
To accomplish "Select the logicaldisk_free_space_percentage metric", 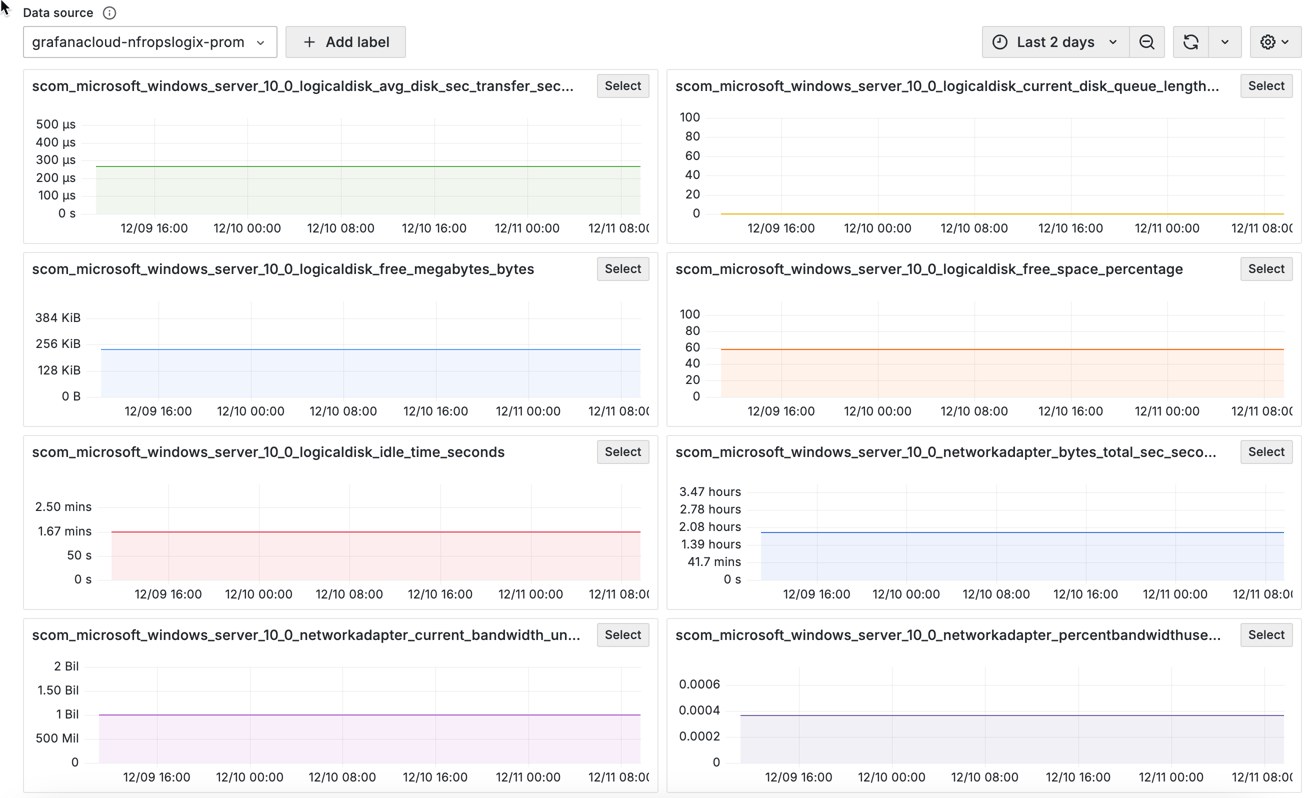I will (x=1266, y=268).
